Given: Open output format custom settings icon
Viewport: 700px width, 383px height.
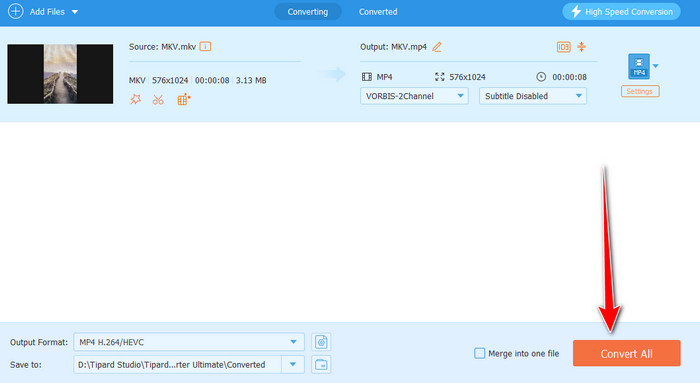Looking at the screenshot, I should pyautogui.click(x=321, y=342).
